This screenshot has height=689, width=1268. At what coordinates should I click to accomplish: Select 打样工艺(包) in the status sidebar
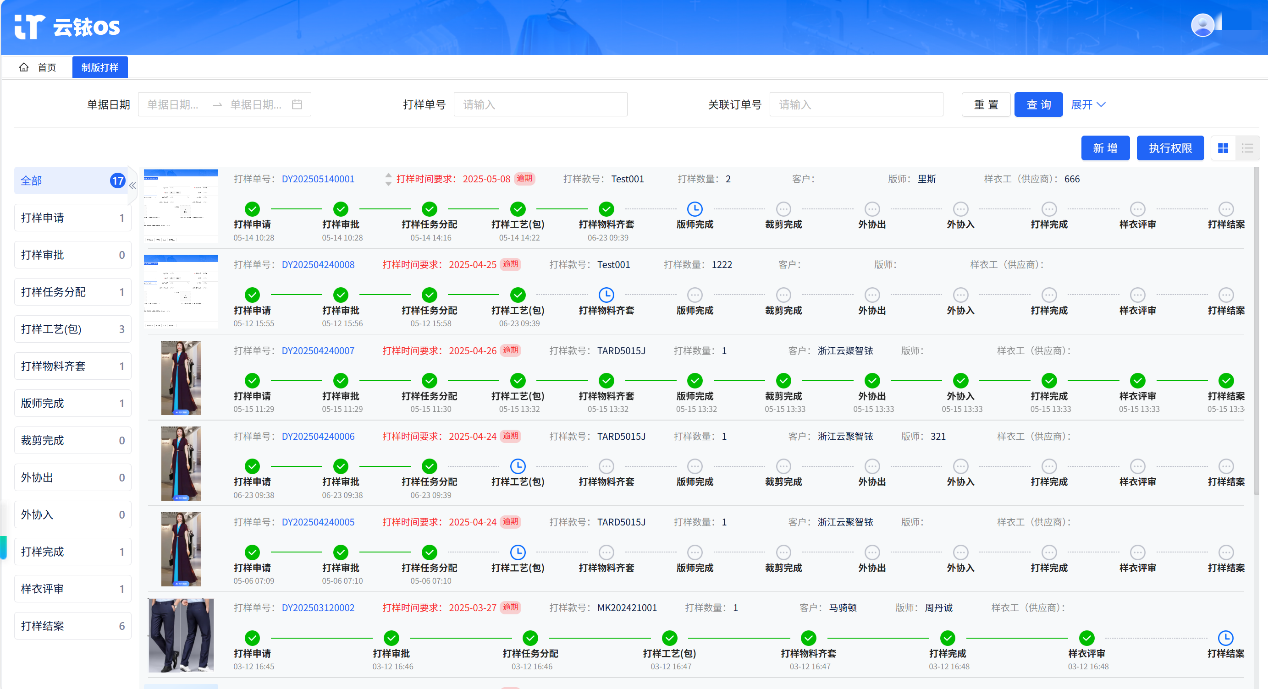coord(73,329)
